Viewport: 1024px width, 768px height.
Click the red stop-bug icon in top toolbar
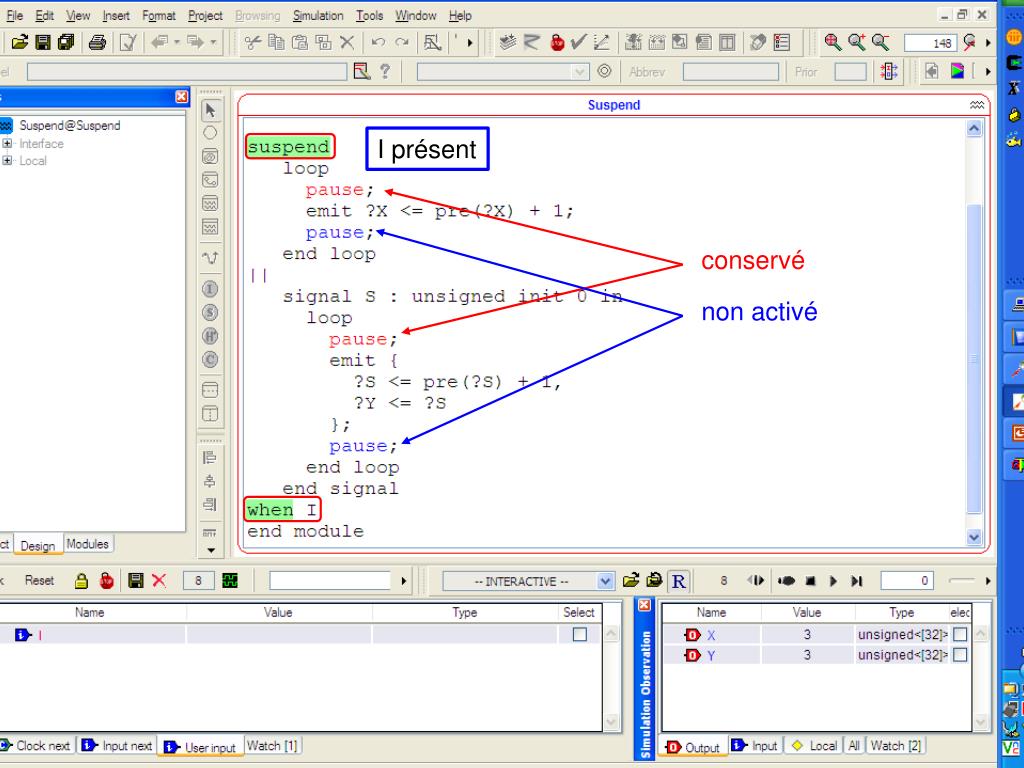point(557,42)
